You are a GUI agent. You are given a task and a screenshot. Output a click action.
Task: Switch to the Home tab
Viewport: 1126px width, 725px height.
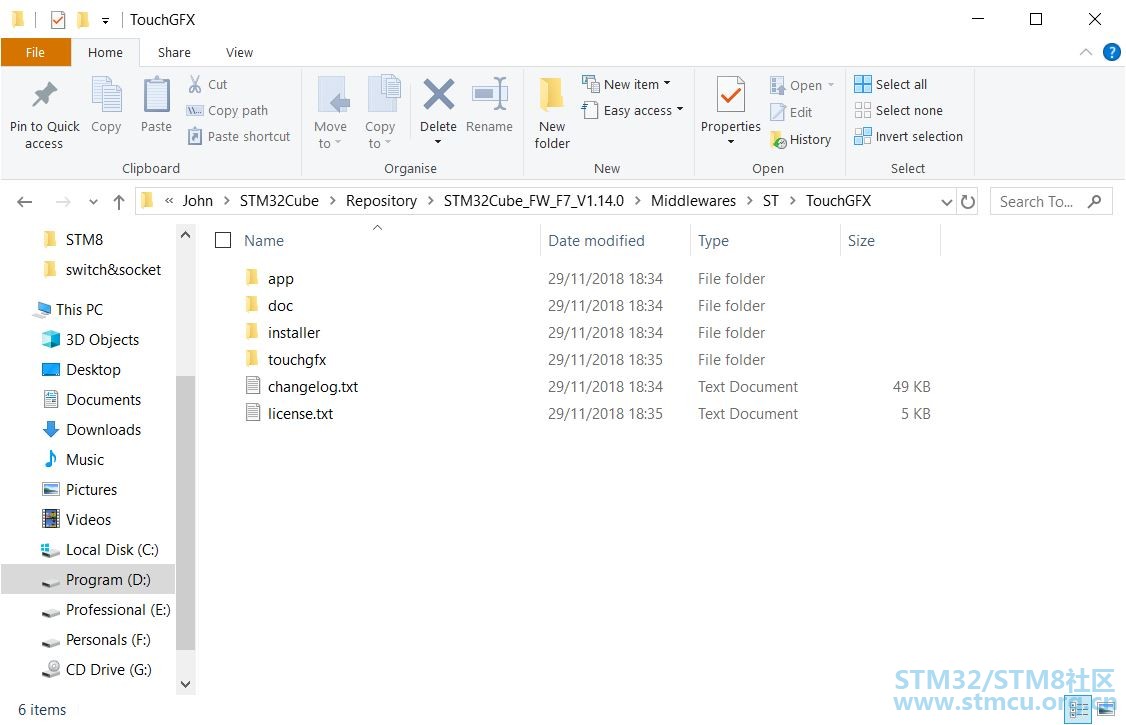[106, 52]
